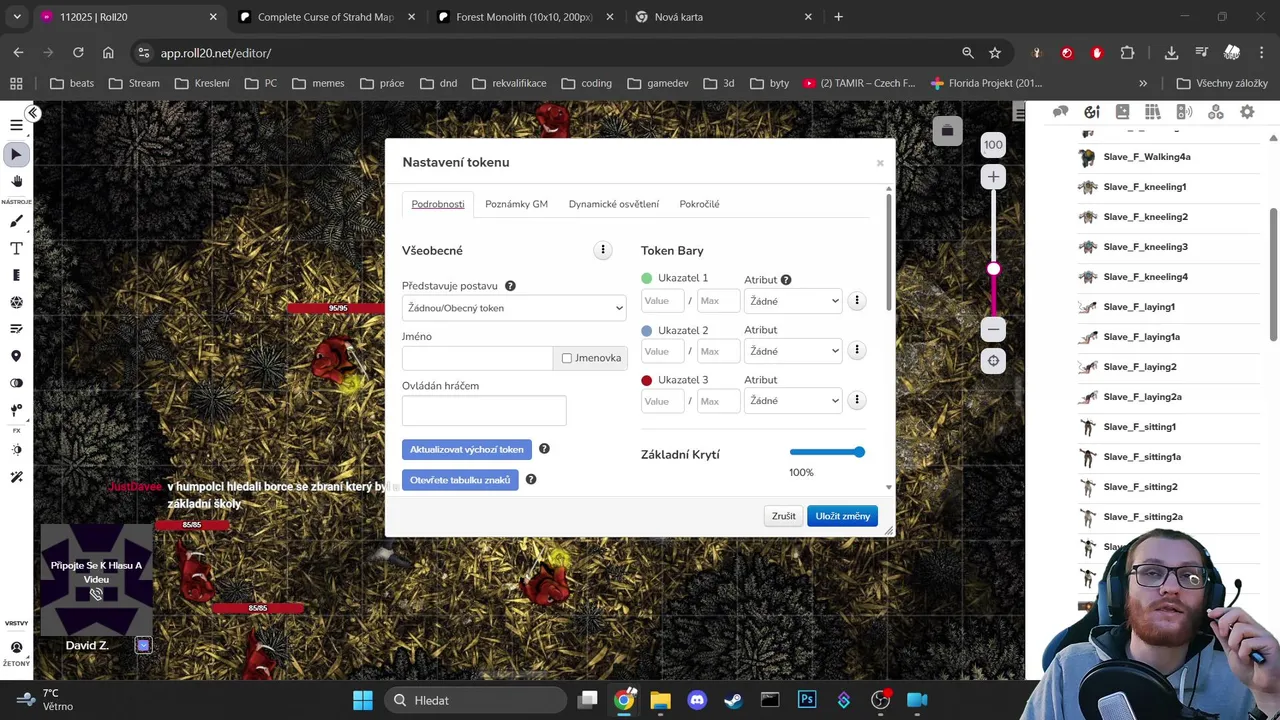Viewport: 1280px width, 720px height.
Task: Switch to Poznámky GM tab
Action: (x=516, y=204)
